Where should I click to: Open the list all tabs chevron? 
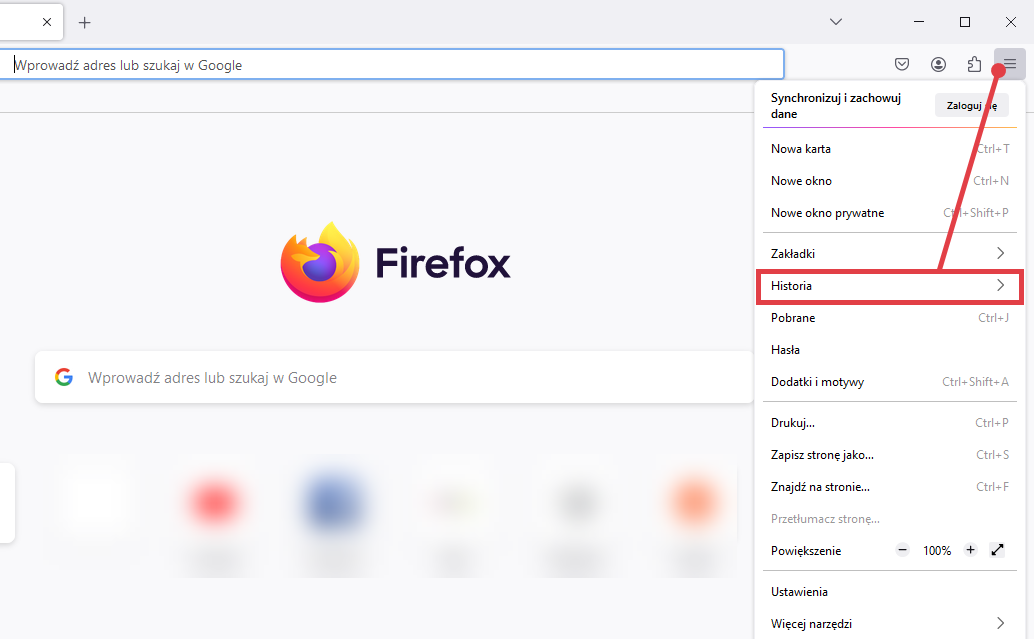coord(836,22)
